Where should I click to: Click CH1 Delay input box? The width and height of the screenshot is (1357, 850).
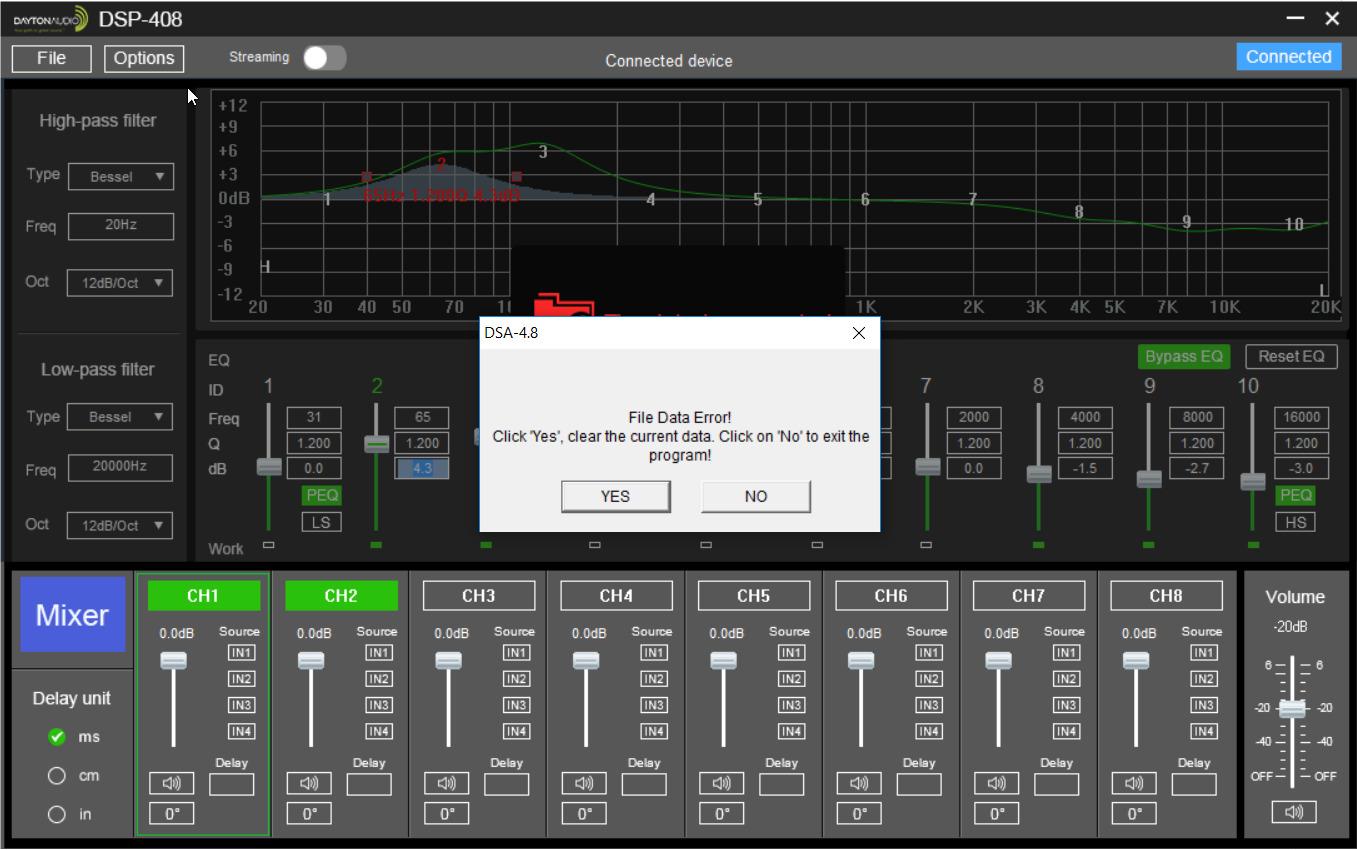click(231, 783)
